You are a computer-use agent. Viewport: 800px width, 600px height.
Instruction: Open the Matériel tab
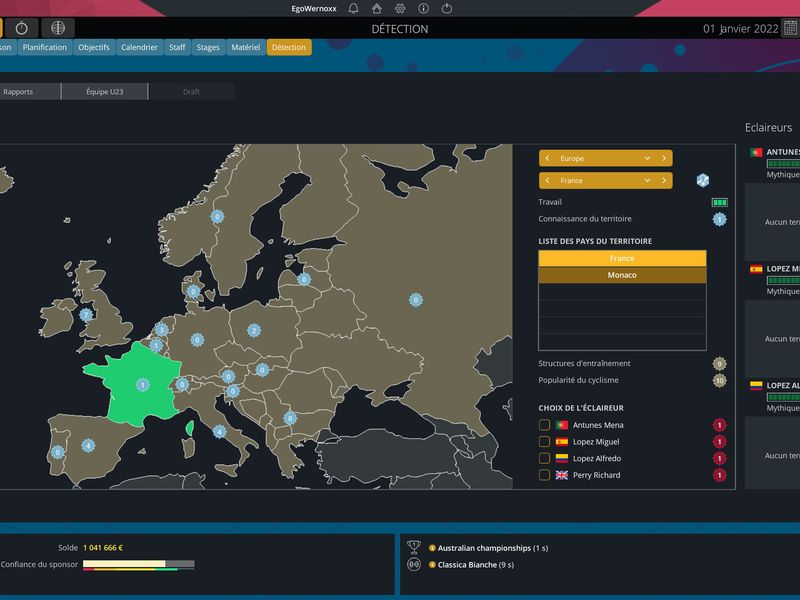tap(245, 47)
